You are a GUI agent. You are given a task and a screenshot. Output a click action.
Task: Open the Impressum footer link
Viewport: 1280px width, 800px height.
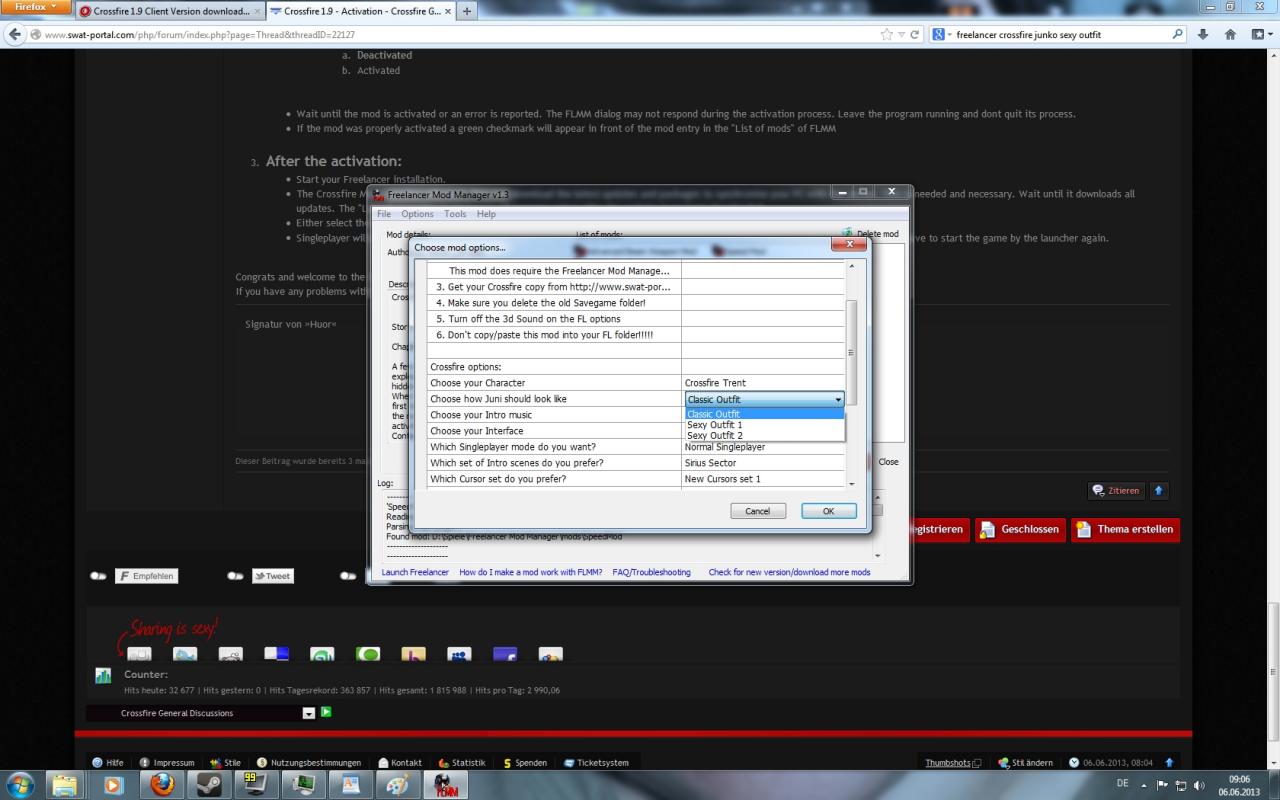pyautogui.click(x=167, y=763)
